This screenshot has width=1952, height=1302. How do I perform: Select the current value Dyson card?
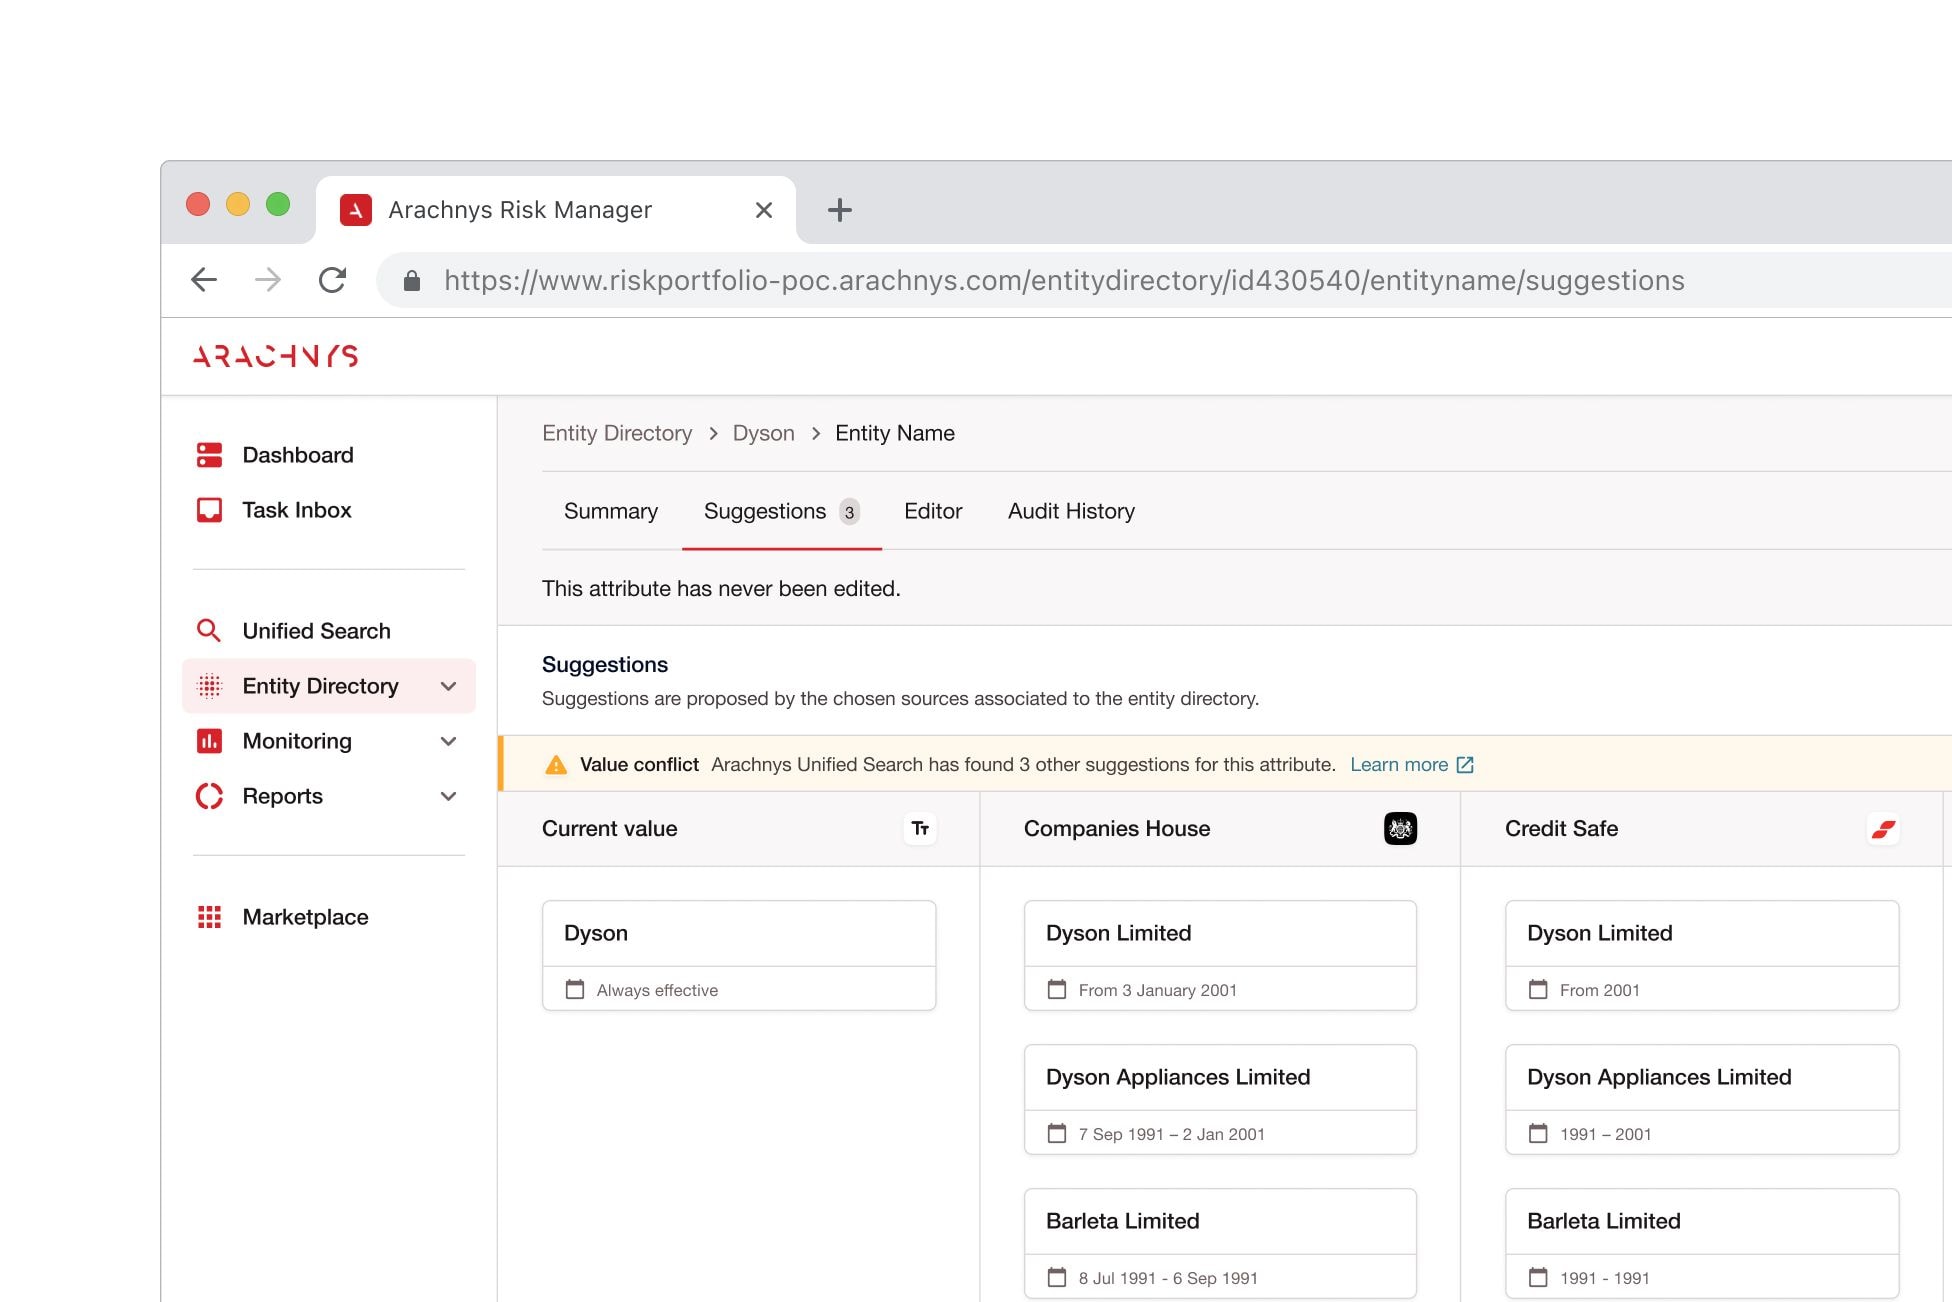click(x=739, y=955)
